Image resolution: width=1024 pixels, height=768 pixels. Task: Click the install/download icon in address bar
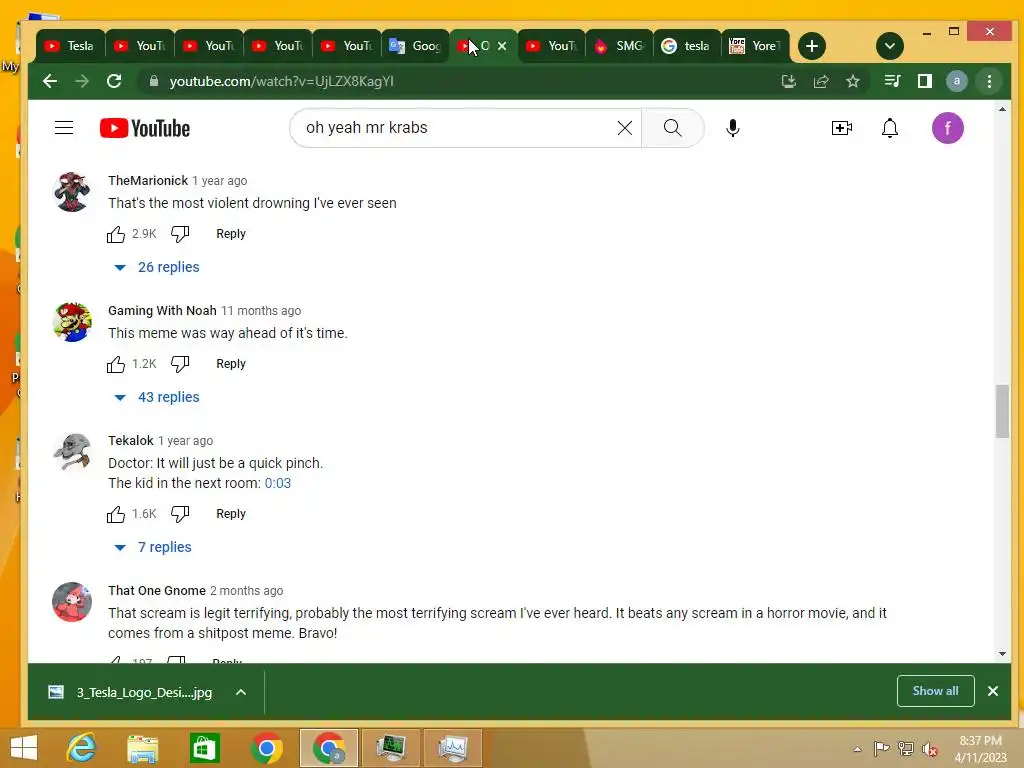pos(789,81)
